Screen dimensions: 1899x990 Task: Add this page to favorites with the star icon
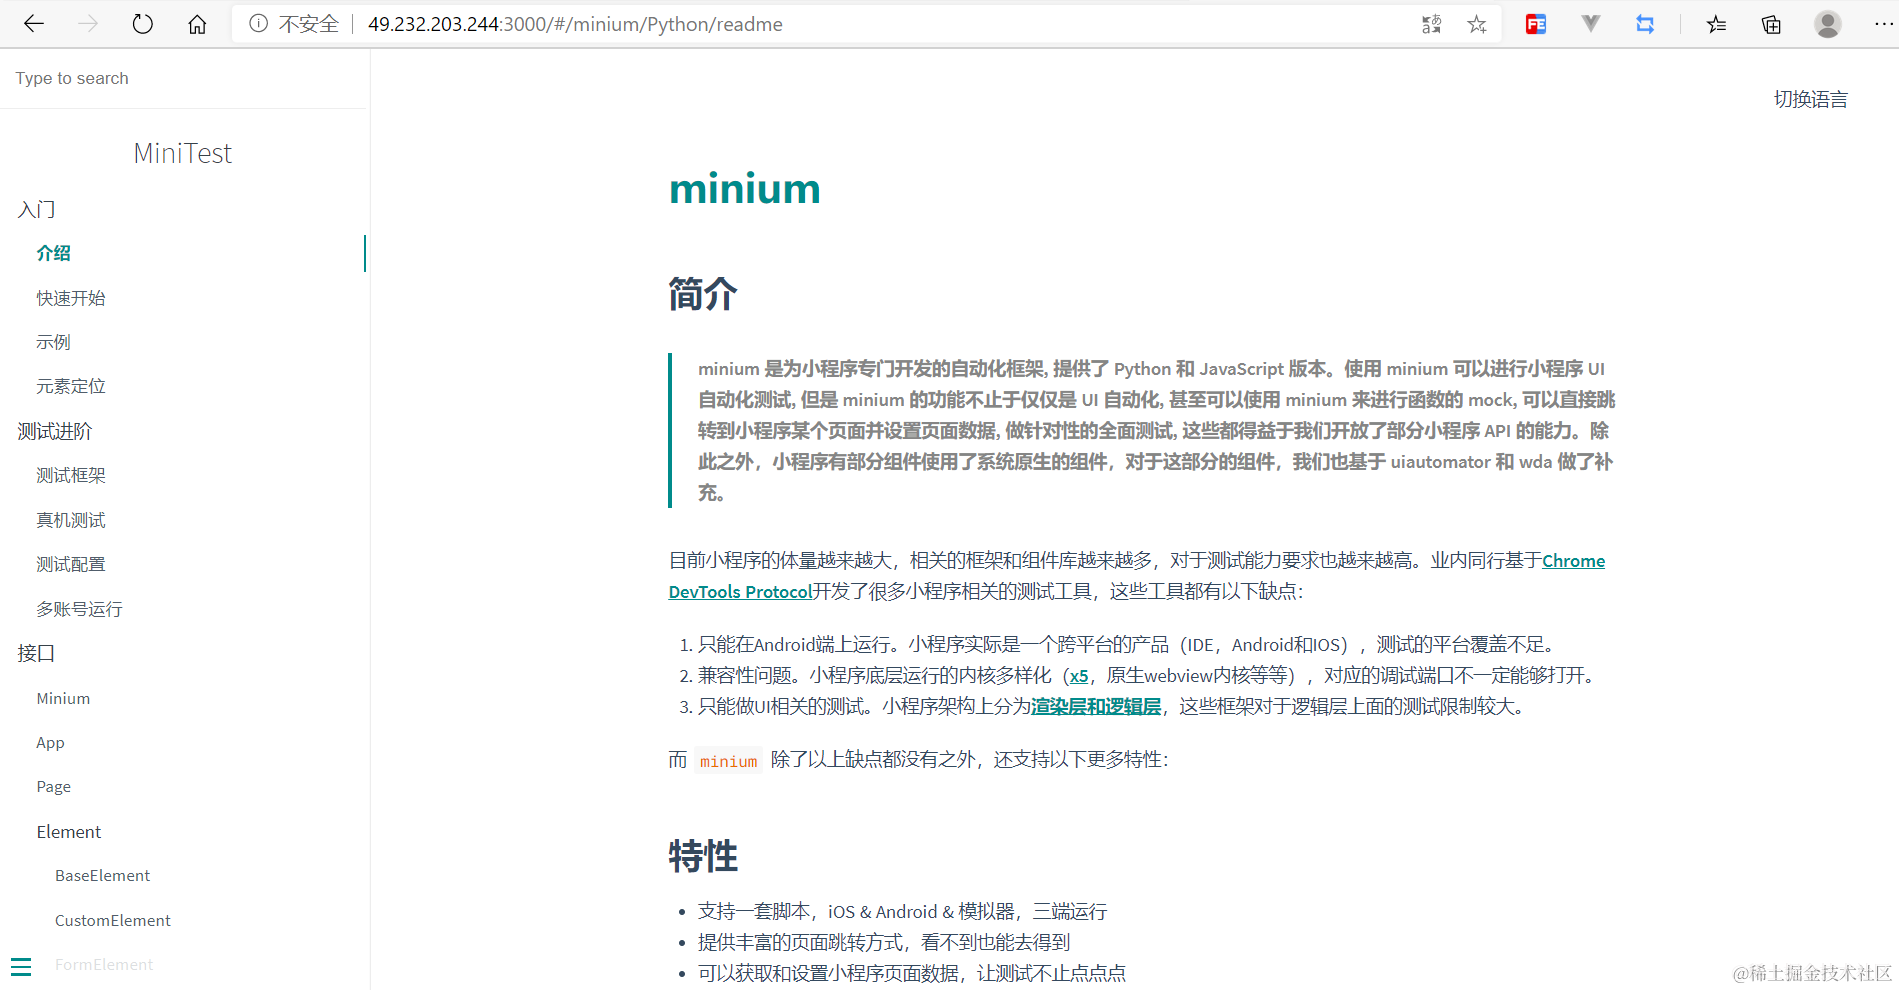pyautogui.click(x=1477, y=24)
